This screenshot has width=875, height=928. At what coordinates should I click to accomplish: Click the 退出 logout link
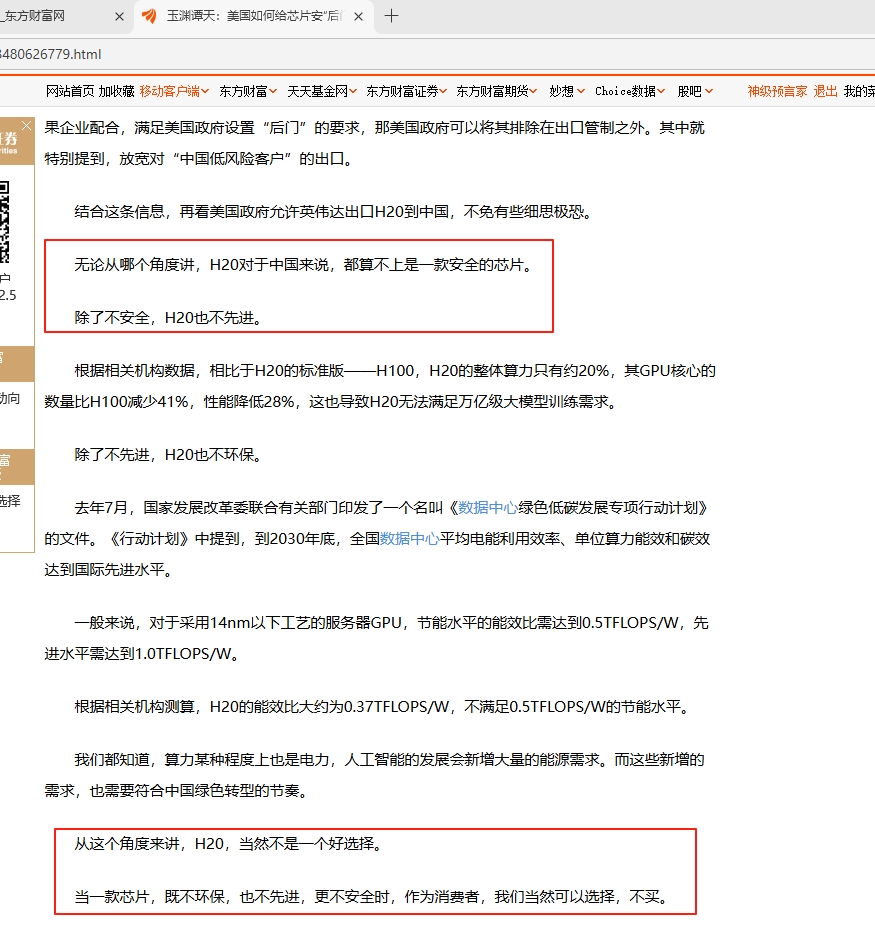tap(825, 91)
